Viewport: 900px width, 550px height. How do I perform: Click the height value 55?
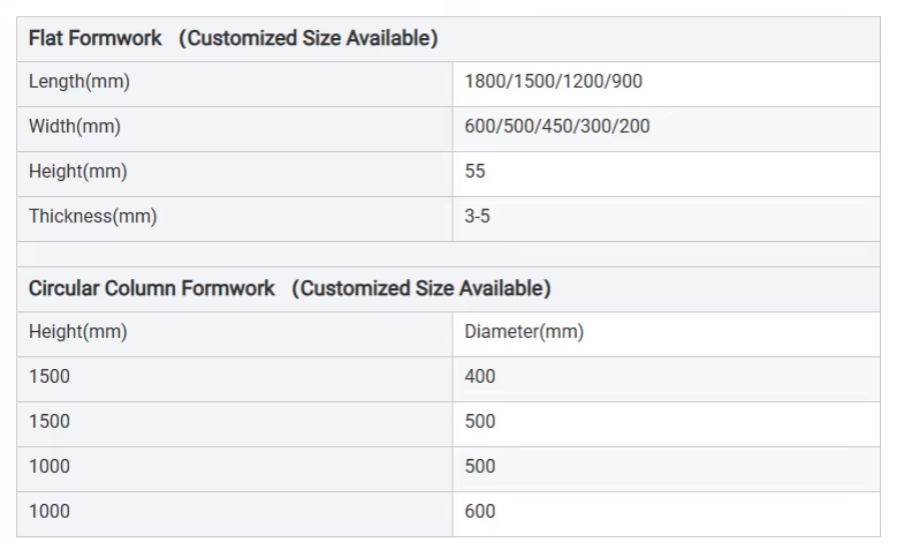(475, 172)
